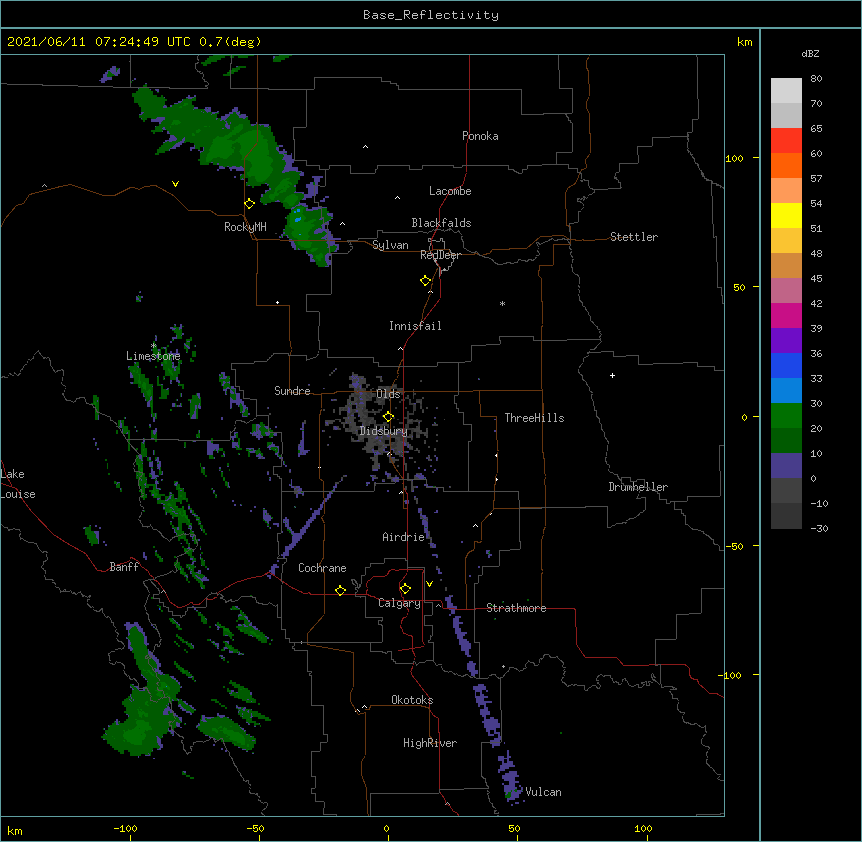Image resolution: width=862 pixels, height=842 pixels.
Task: Click the light blue 30-33 dBZ legend swatch
Action: point(786,390)
